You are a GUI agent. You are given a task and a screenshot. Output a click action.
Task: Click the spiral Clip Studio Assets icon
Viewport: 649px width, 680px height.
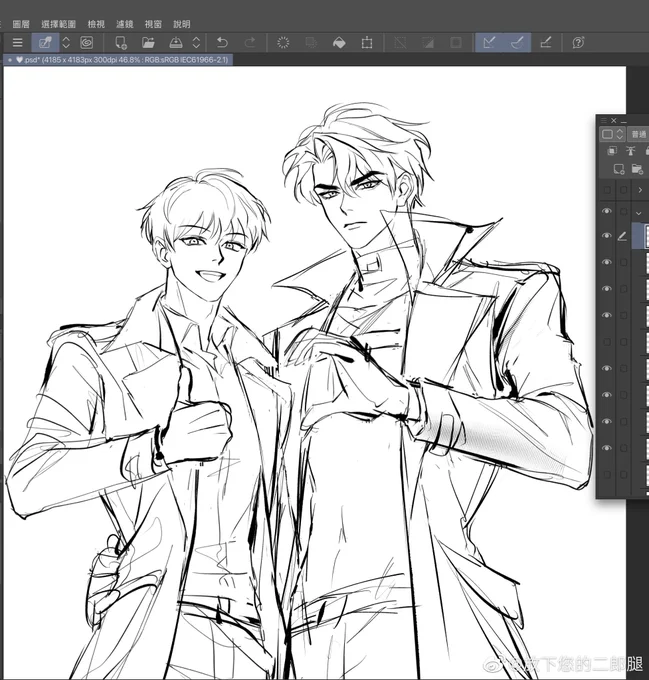(87, 42)
